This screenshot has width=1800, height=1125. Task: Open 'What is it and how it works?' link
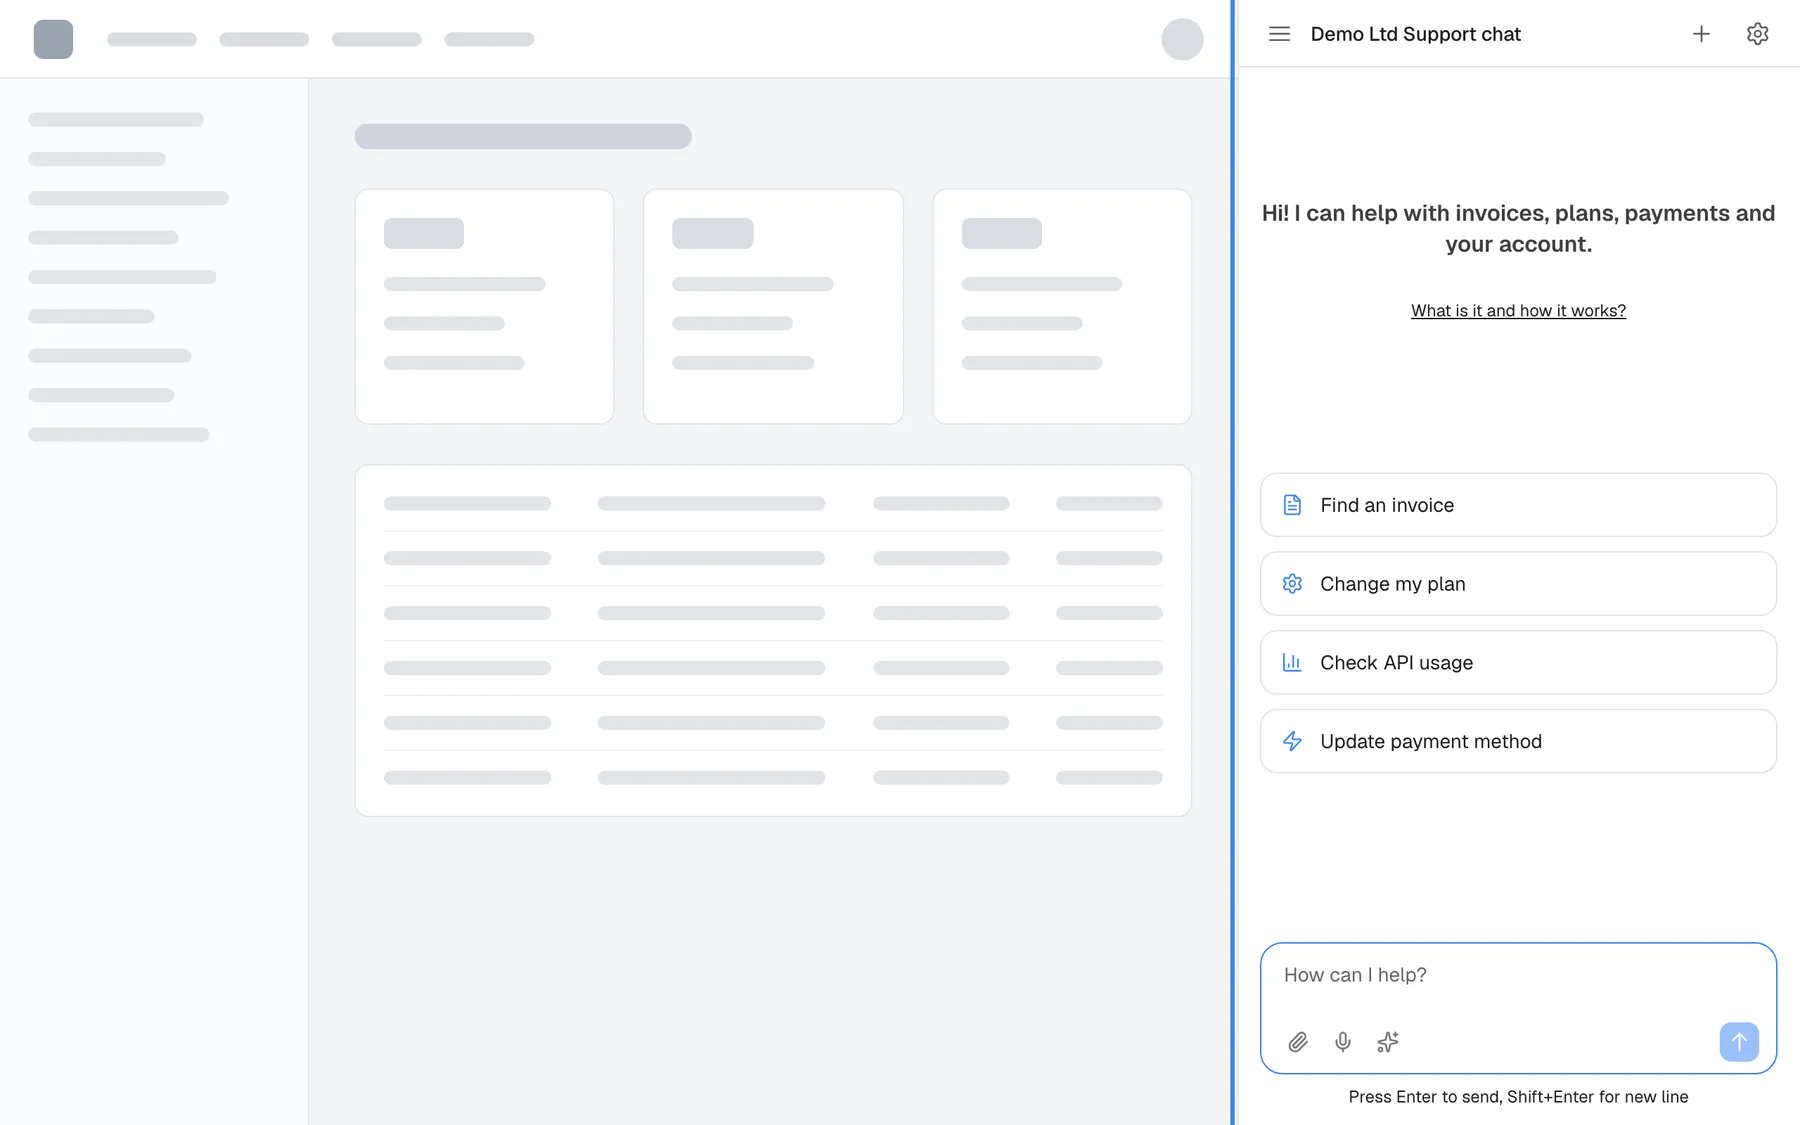[x=1518, y=311]
